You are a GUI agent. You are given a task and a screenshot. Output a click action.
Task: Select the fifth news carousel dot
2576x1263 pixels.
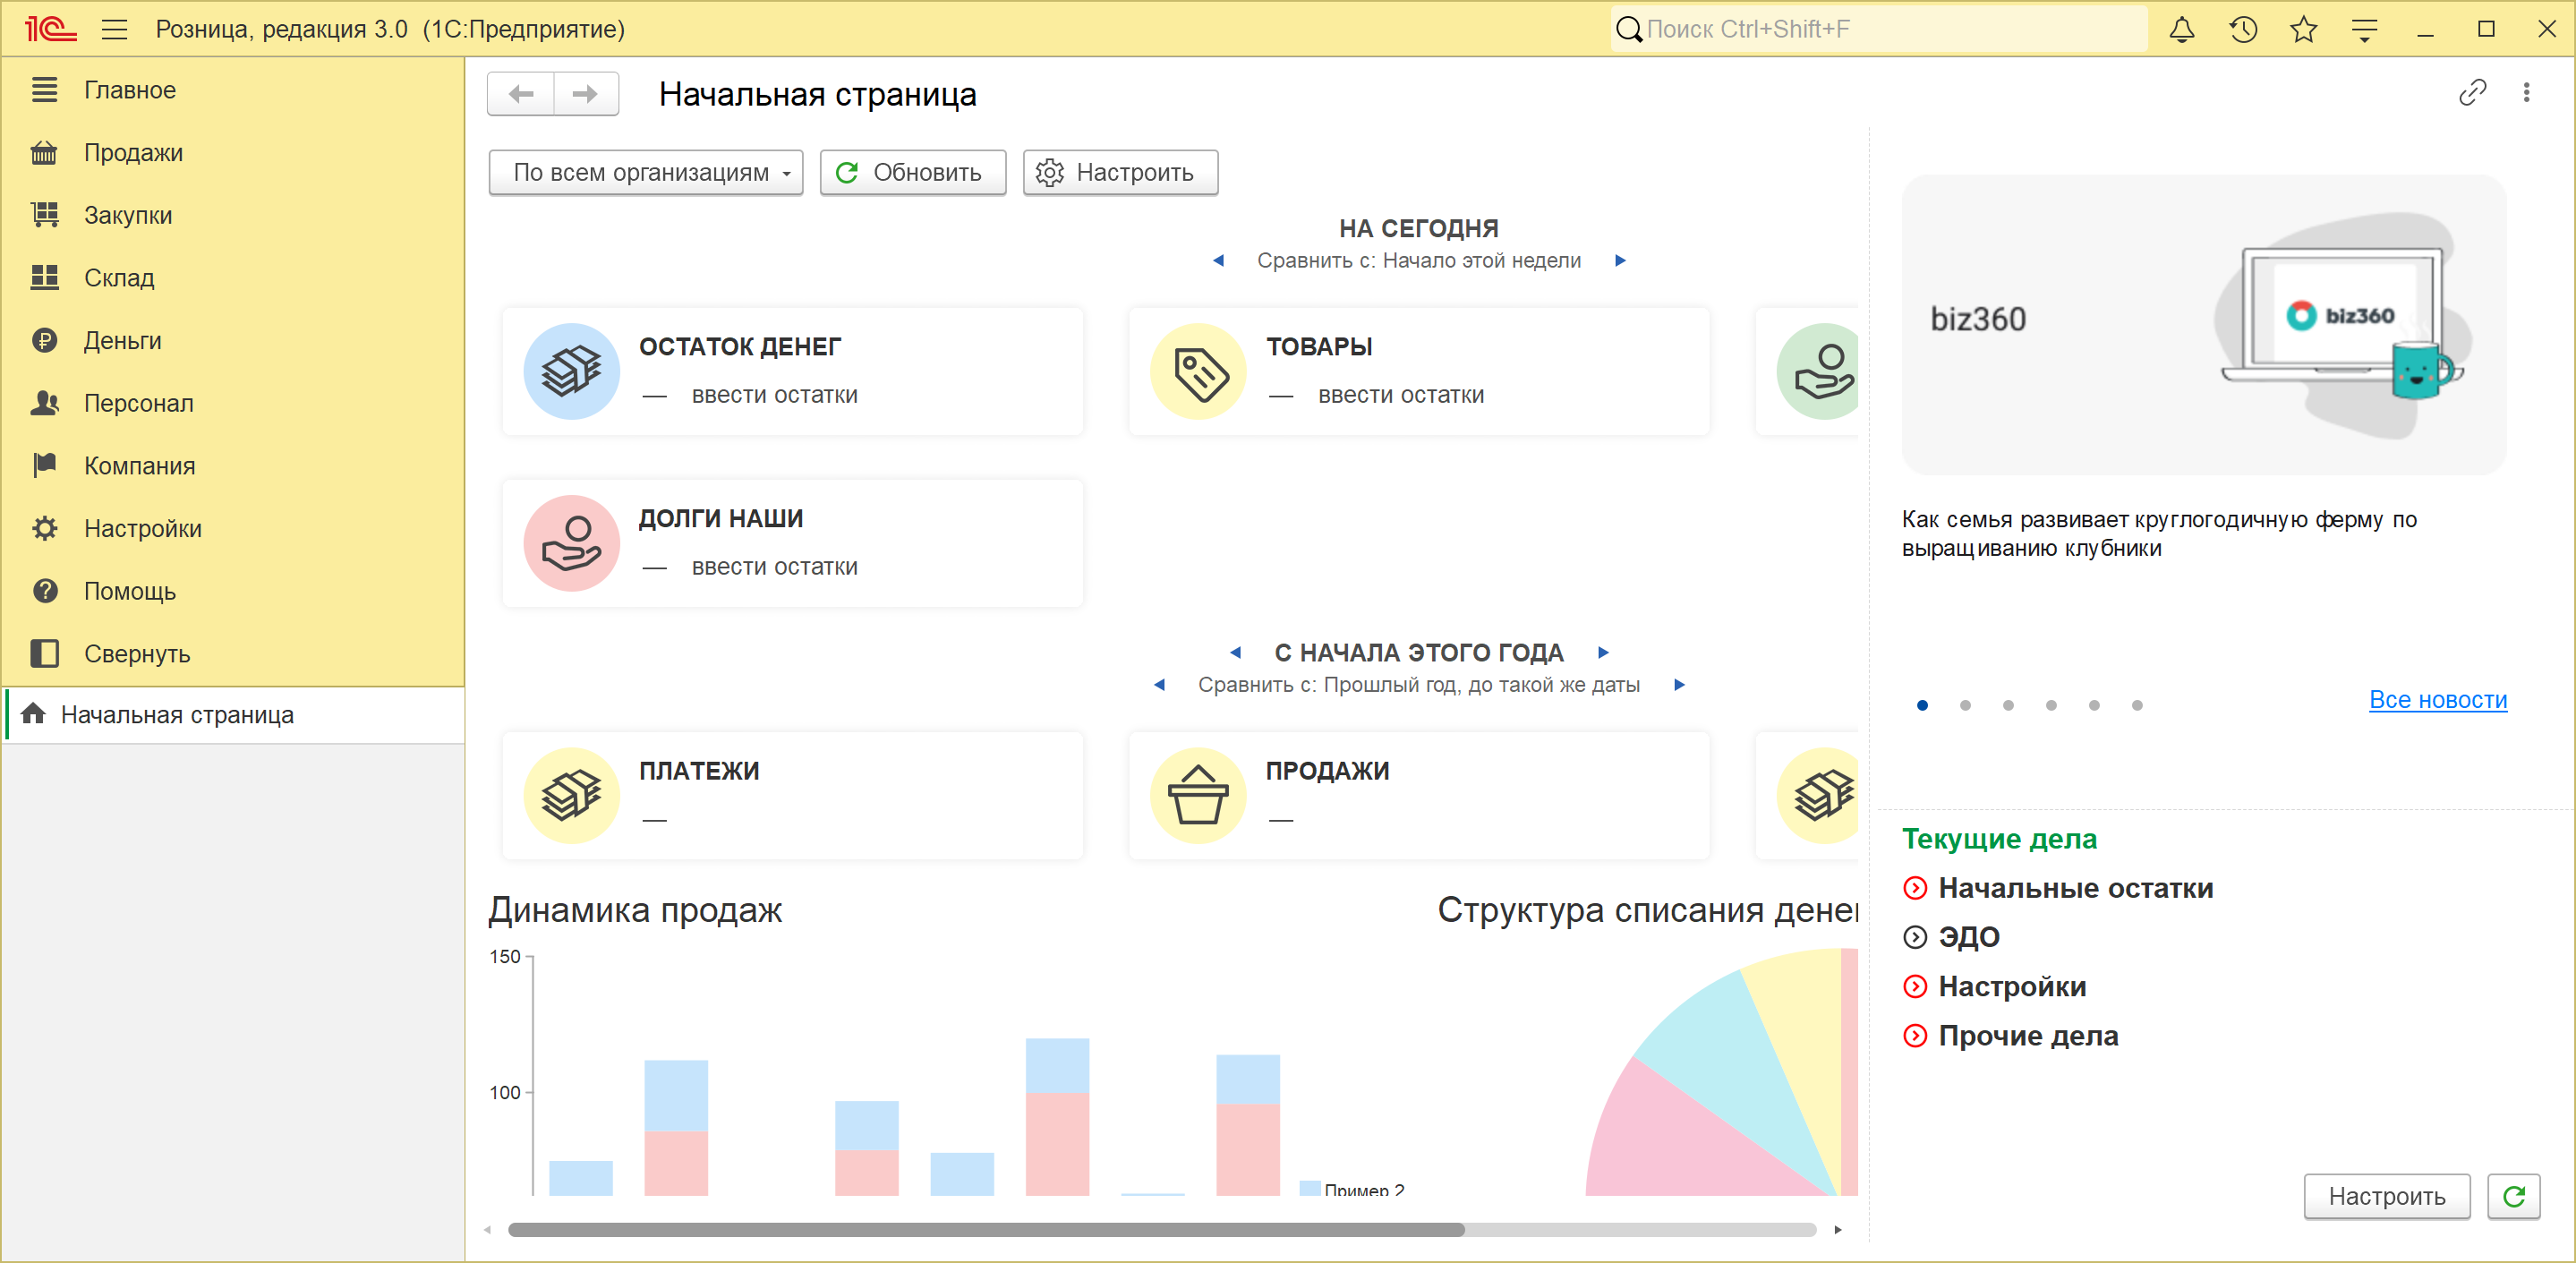2094,705
